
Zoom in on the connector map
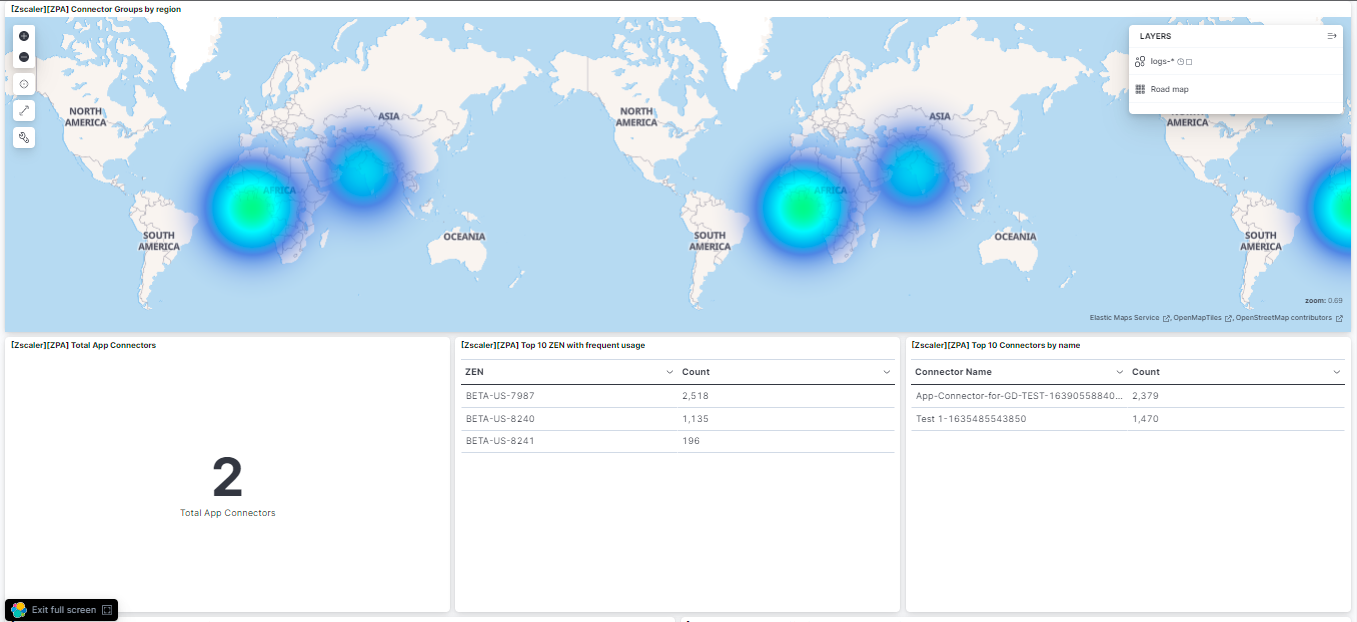point(24,36)
